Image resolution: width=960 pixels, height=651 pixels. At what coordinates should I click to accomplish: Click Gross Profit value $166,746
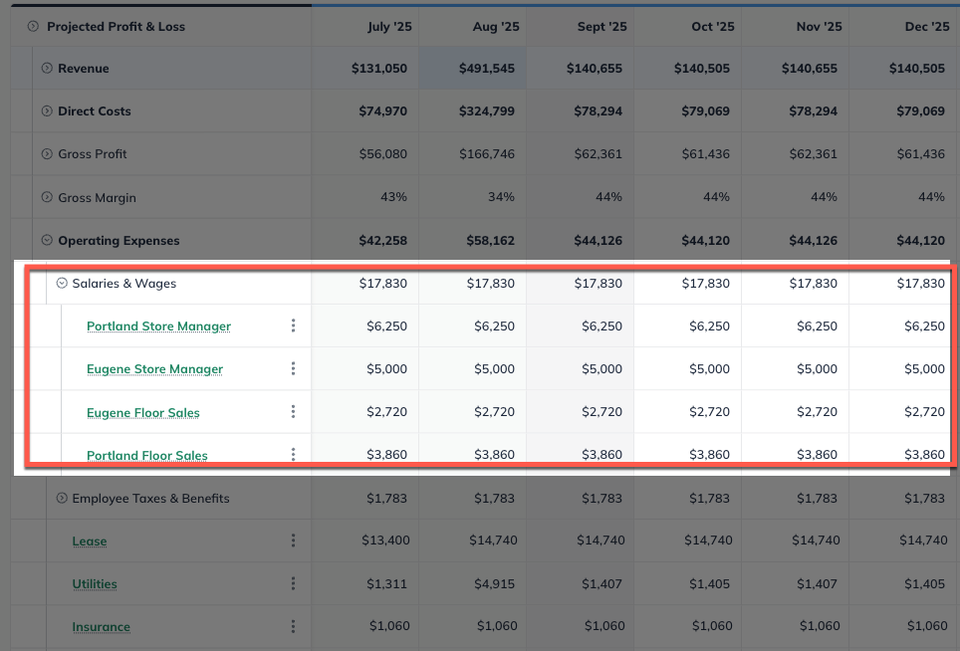pyautogui.click(x=487, y=154)
